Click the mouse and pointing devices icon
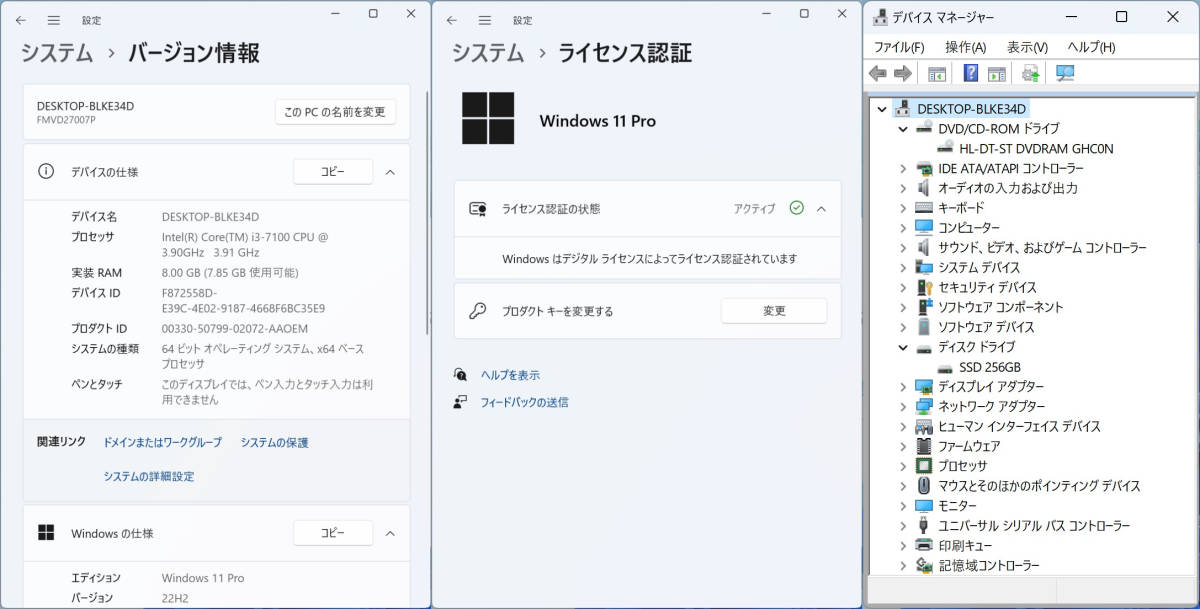 pyautogui.click(x=924, y=486)
